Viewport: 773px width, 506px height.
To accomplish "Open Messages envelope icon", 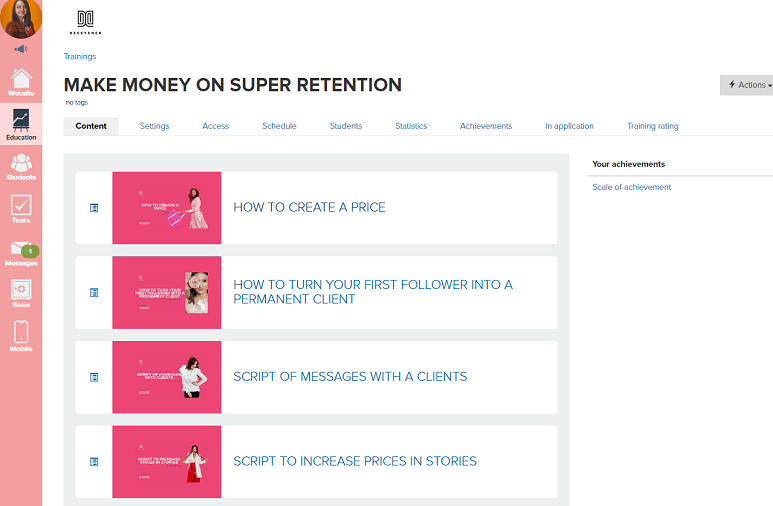I will coord(21,250).
